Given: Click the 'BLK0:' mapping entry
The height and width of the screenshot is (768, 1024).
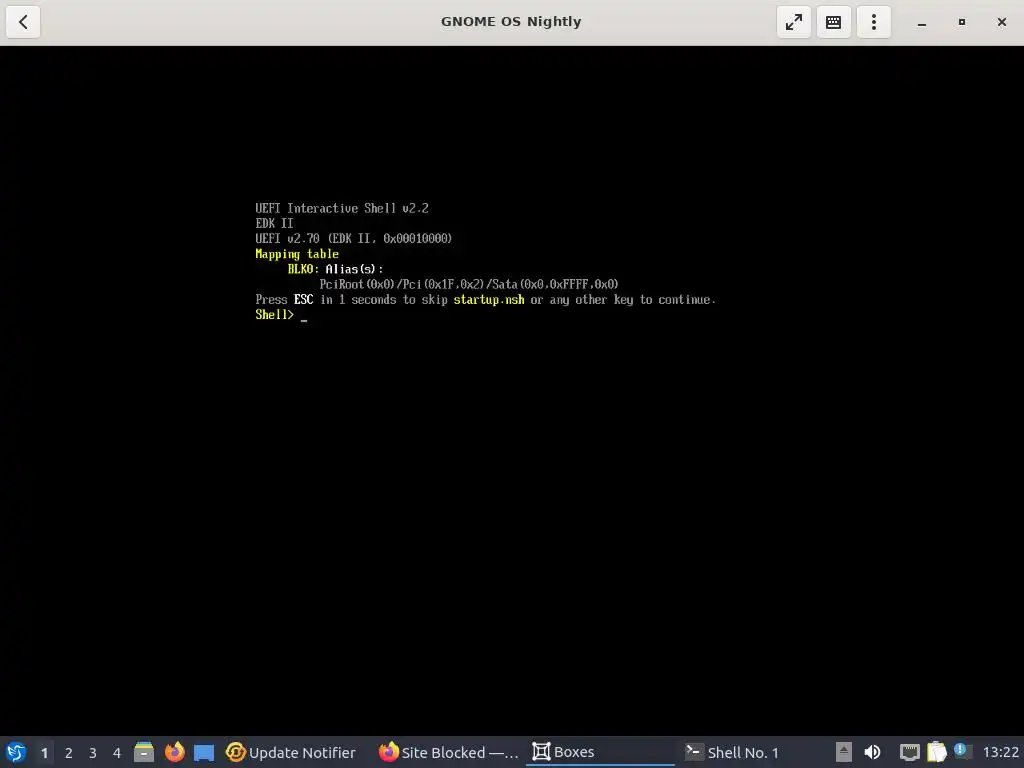Looking at the screenshot, I should point(303,269).
